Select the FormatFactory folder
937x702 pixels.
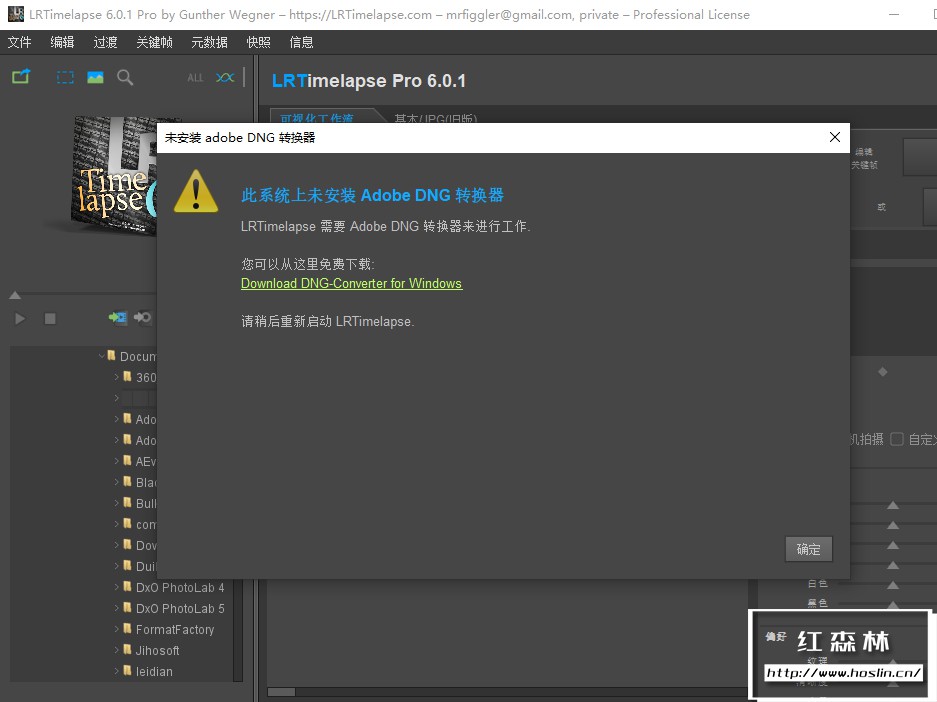(x=174, y=629)
